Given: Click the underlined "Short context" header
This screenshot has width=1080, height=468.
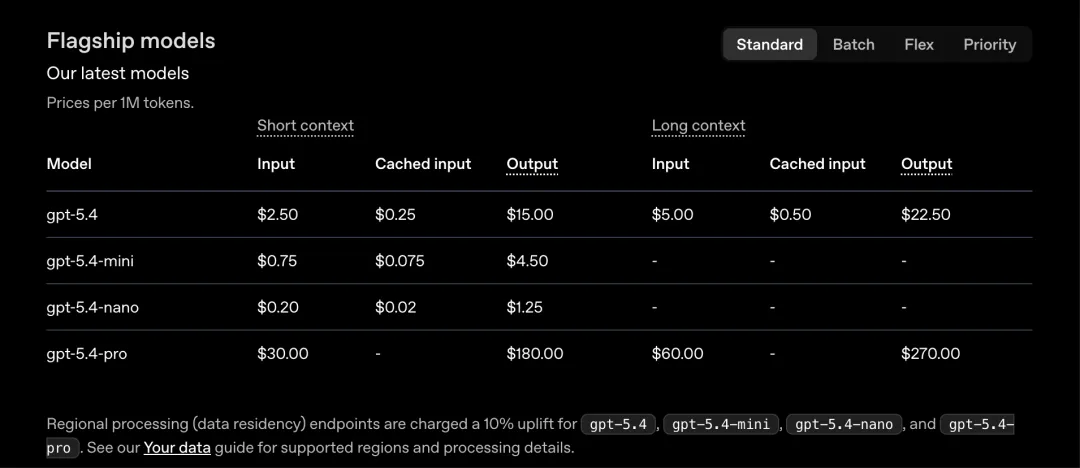Looking at the screenshot, I should coord(305,125).
